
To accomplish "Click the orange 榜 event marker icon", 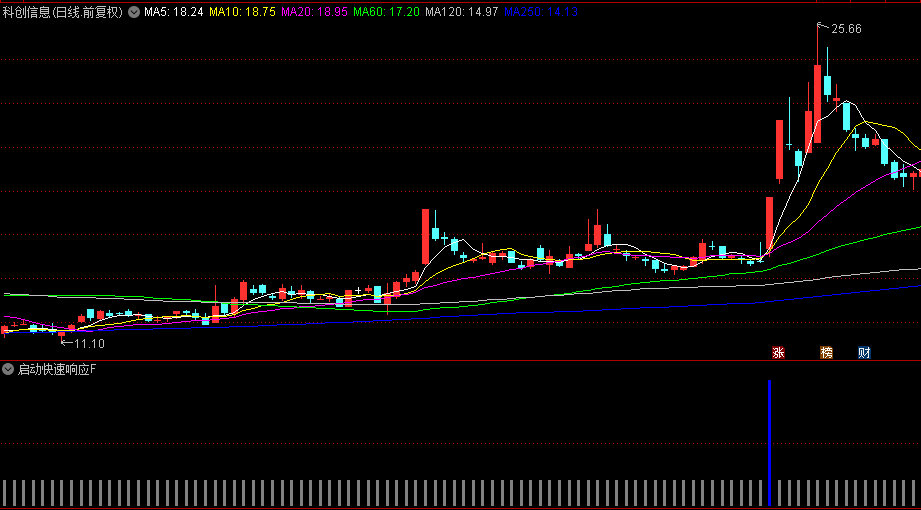I will pos(826,353).
